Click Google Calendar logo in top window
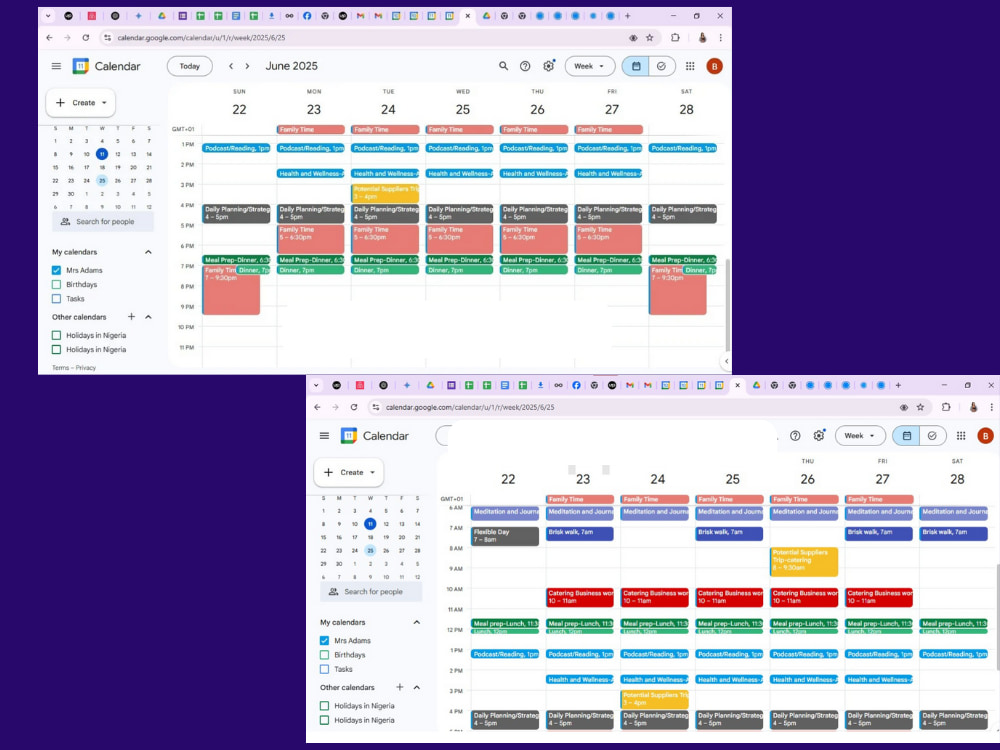This screenshot has width=1000, height=750. 81,66
